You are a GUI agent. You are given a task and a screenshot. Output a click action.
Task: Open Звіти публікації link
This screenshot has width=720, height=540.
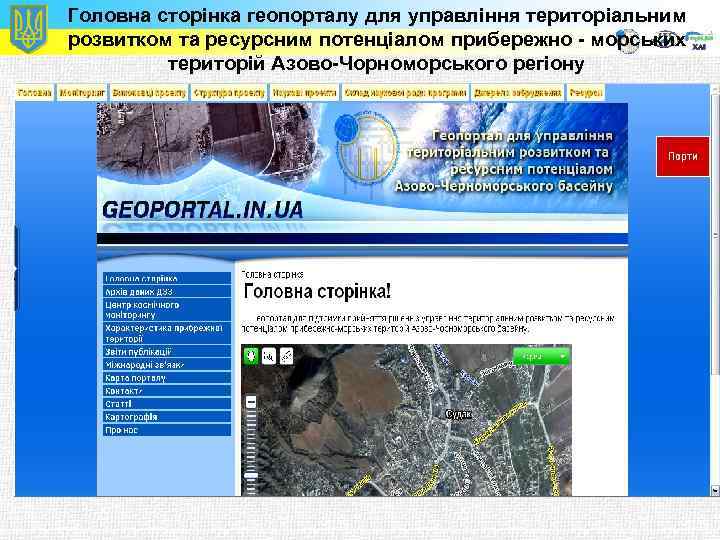point(167,352)
